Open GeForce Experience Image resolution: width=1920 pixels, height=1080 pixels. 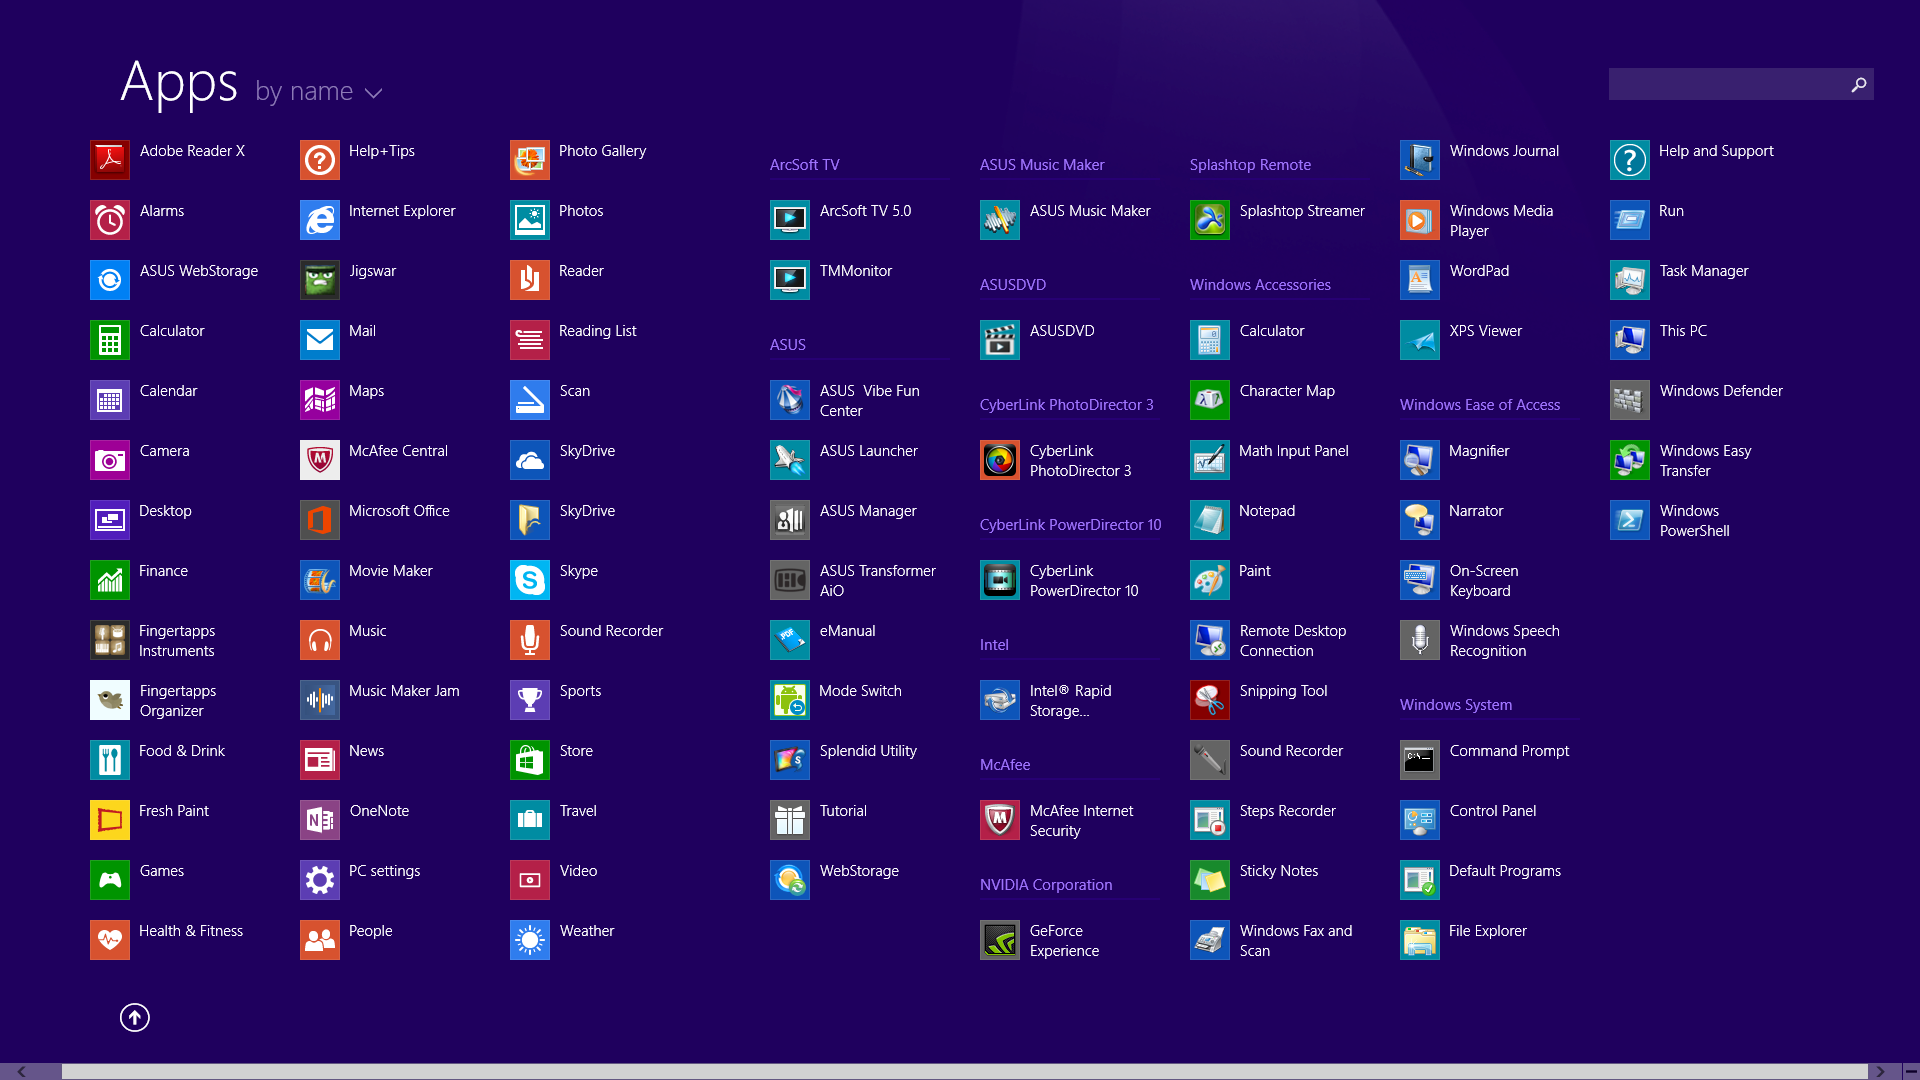[1000, 939]
